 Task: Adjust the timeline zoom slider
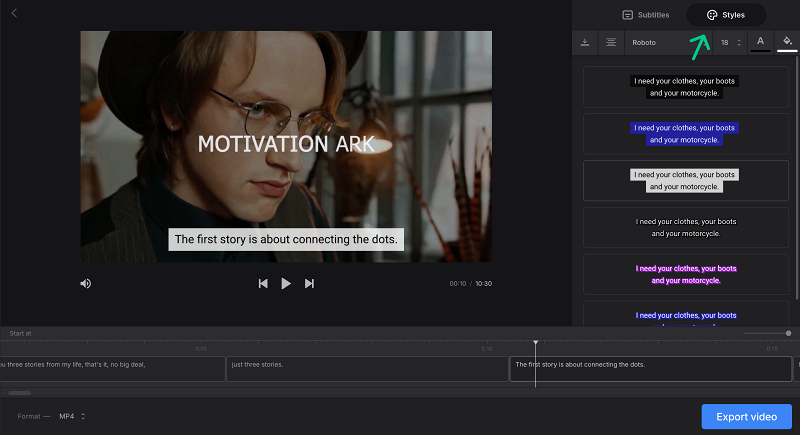767,333
